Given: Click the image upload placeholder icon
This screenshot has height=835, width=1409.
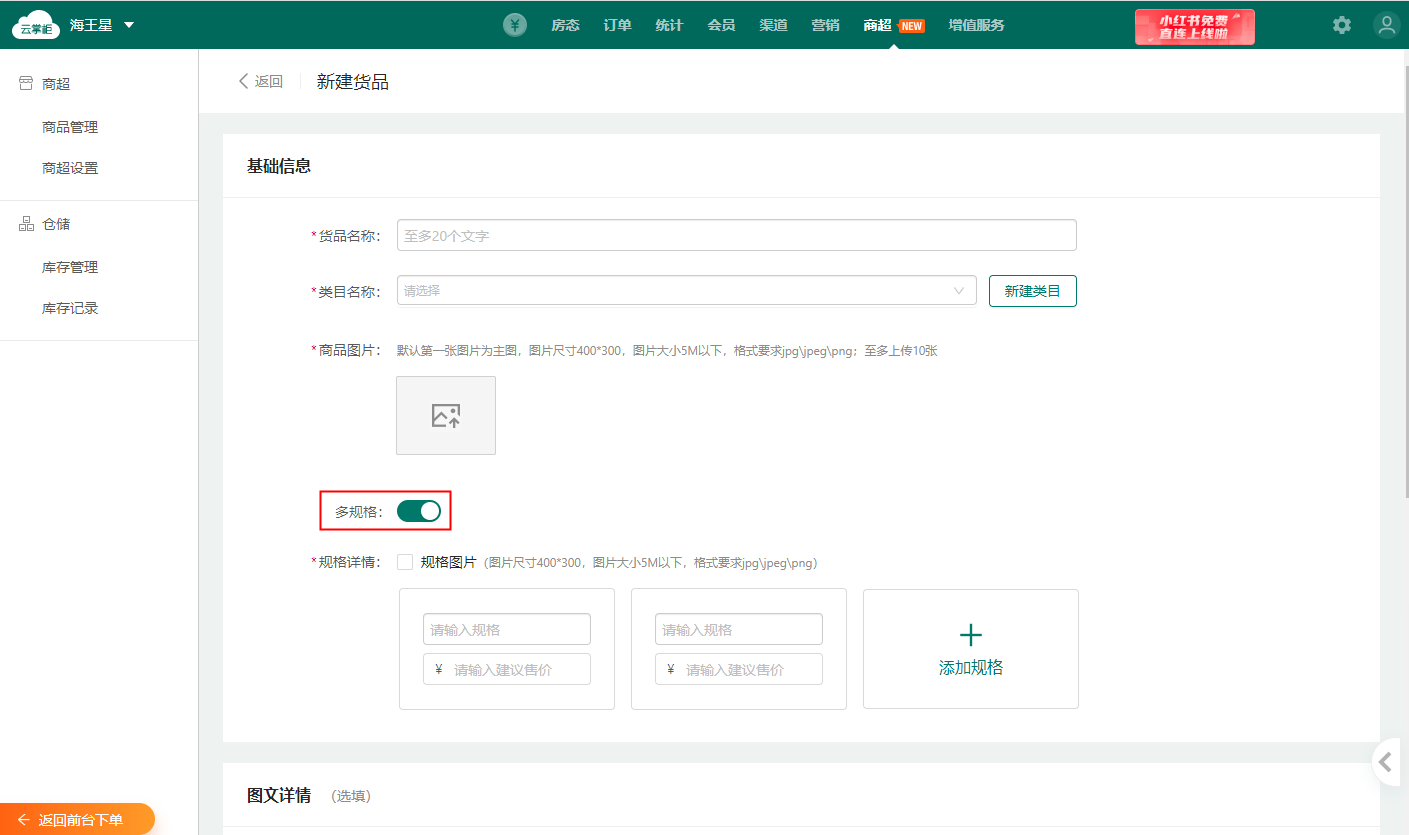Looking at the screenshot, I should [x=446, y=416].
